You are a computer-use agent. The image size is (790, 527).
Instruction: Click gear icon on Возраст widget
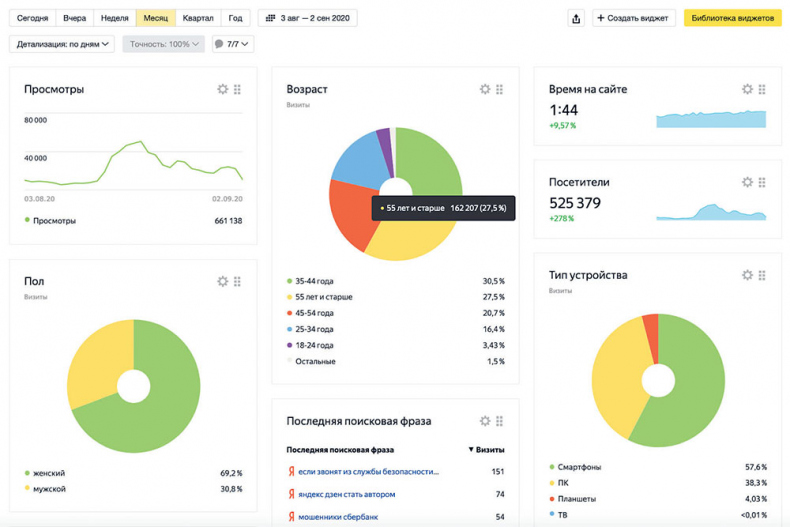click(485, 89)
